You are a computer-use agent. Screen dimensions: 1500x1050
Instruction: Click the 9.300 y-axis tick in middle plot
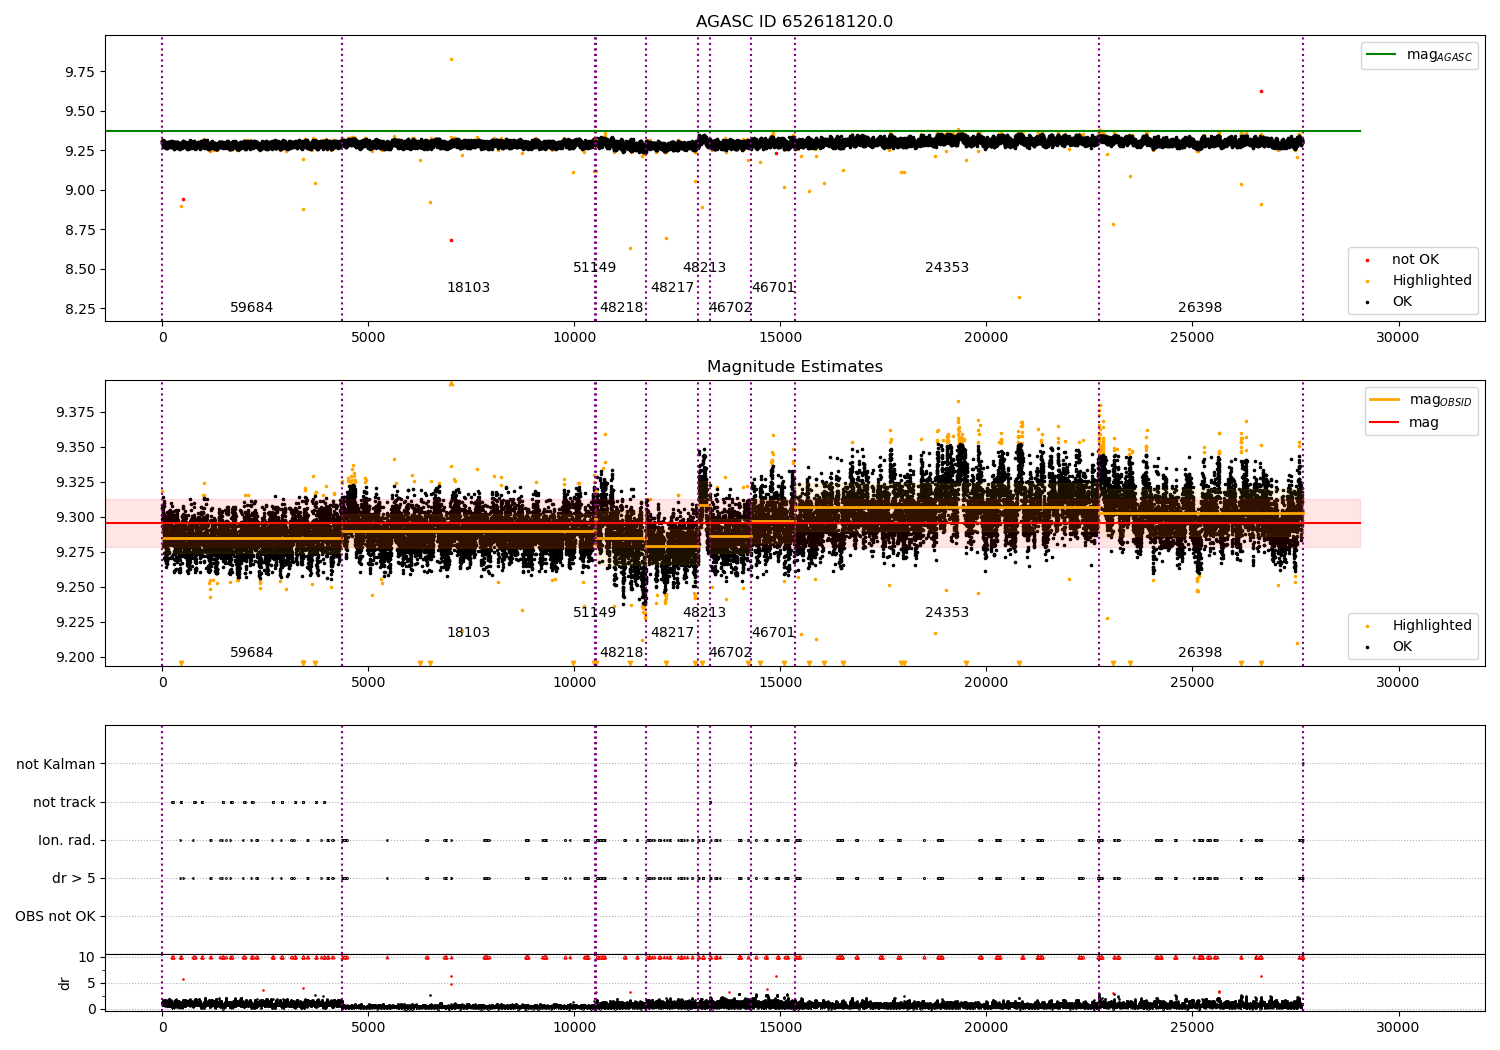point(75,518)
